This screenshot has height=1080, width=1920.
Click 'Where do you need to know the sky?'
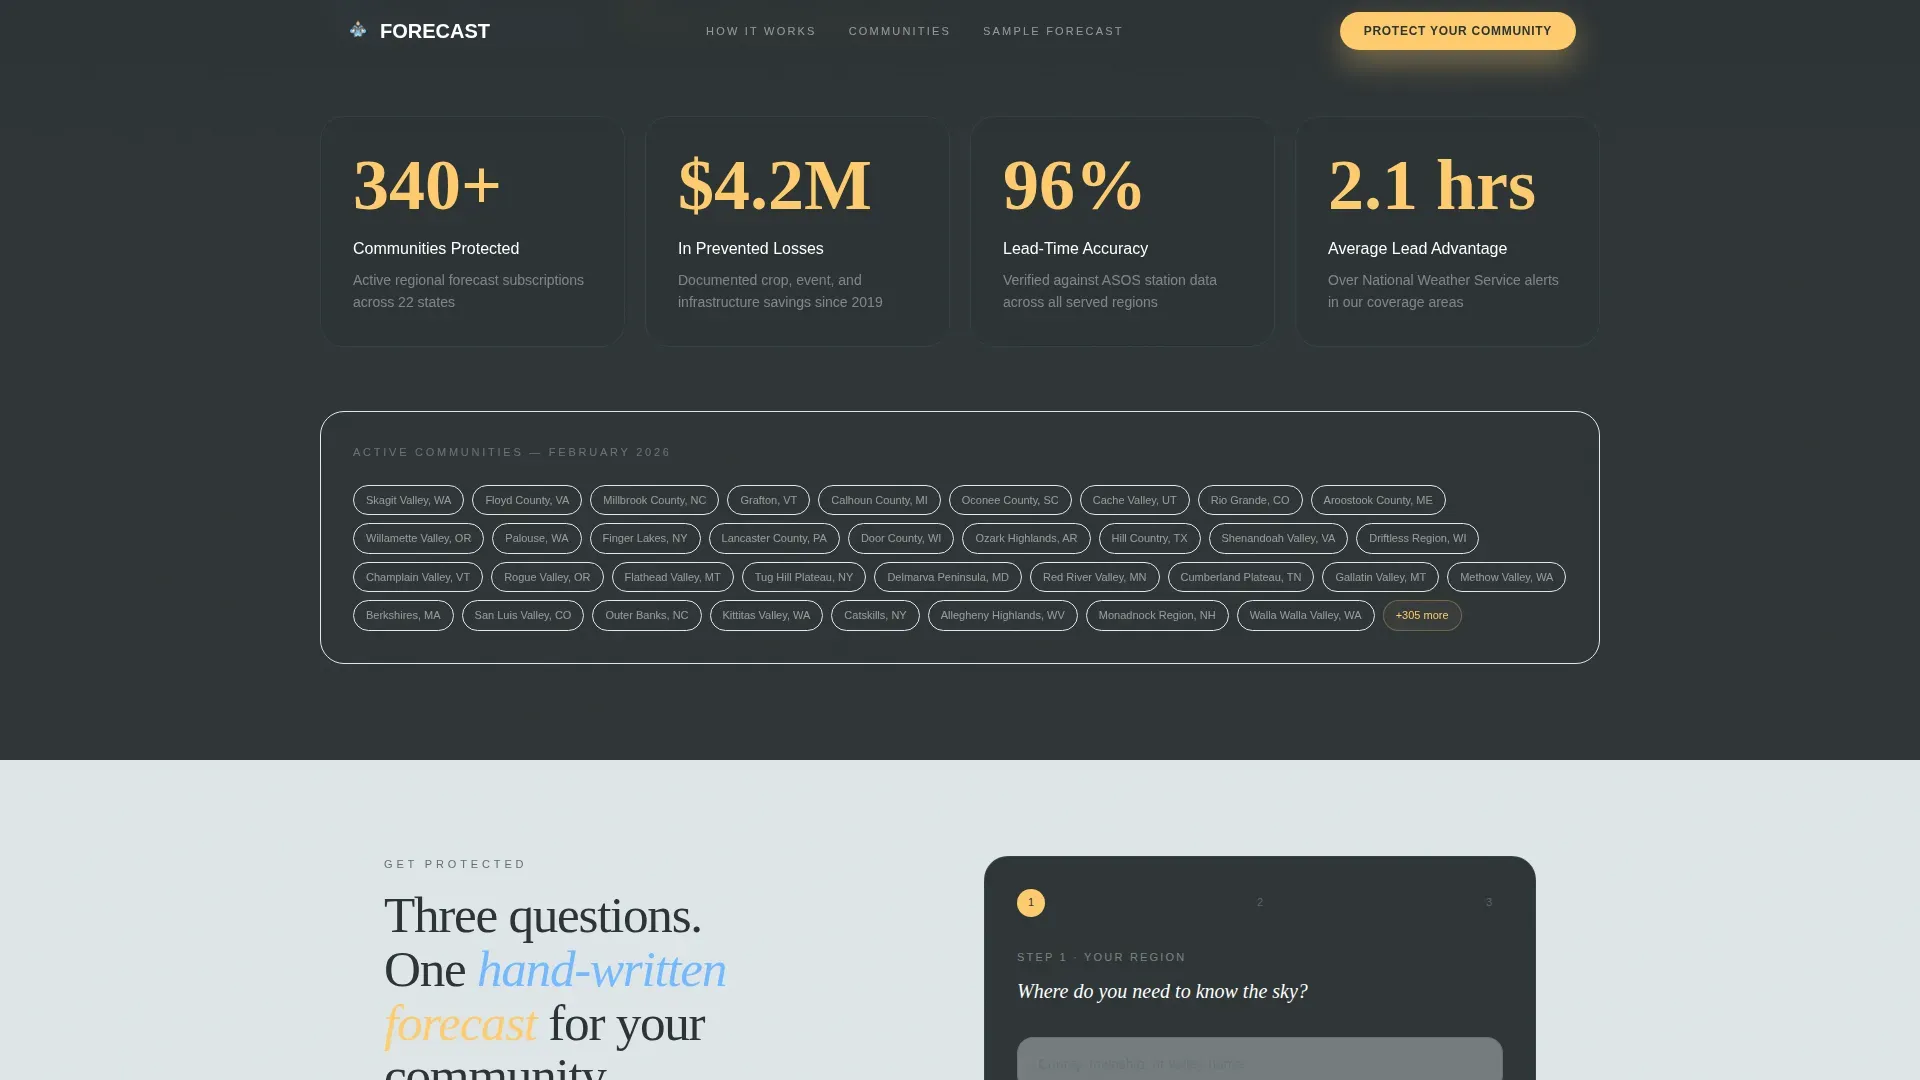click(1162, 991)
